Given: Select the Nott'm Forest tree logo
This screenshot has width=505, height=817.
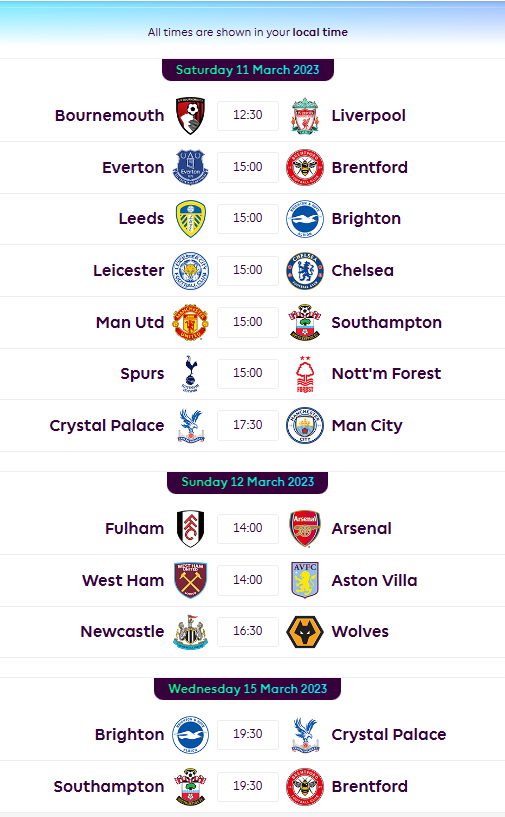Looking at the screenshot, I should 305,374.
